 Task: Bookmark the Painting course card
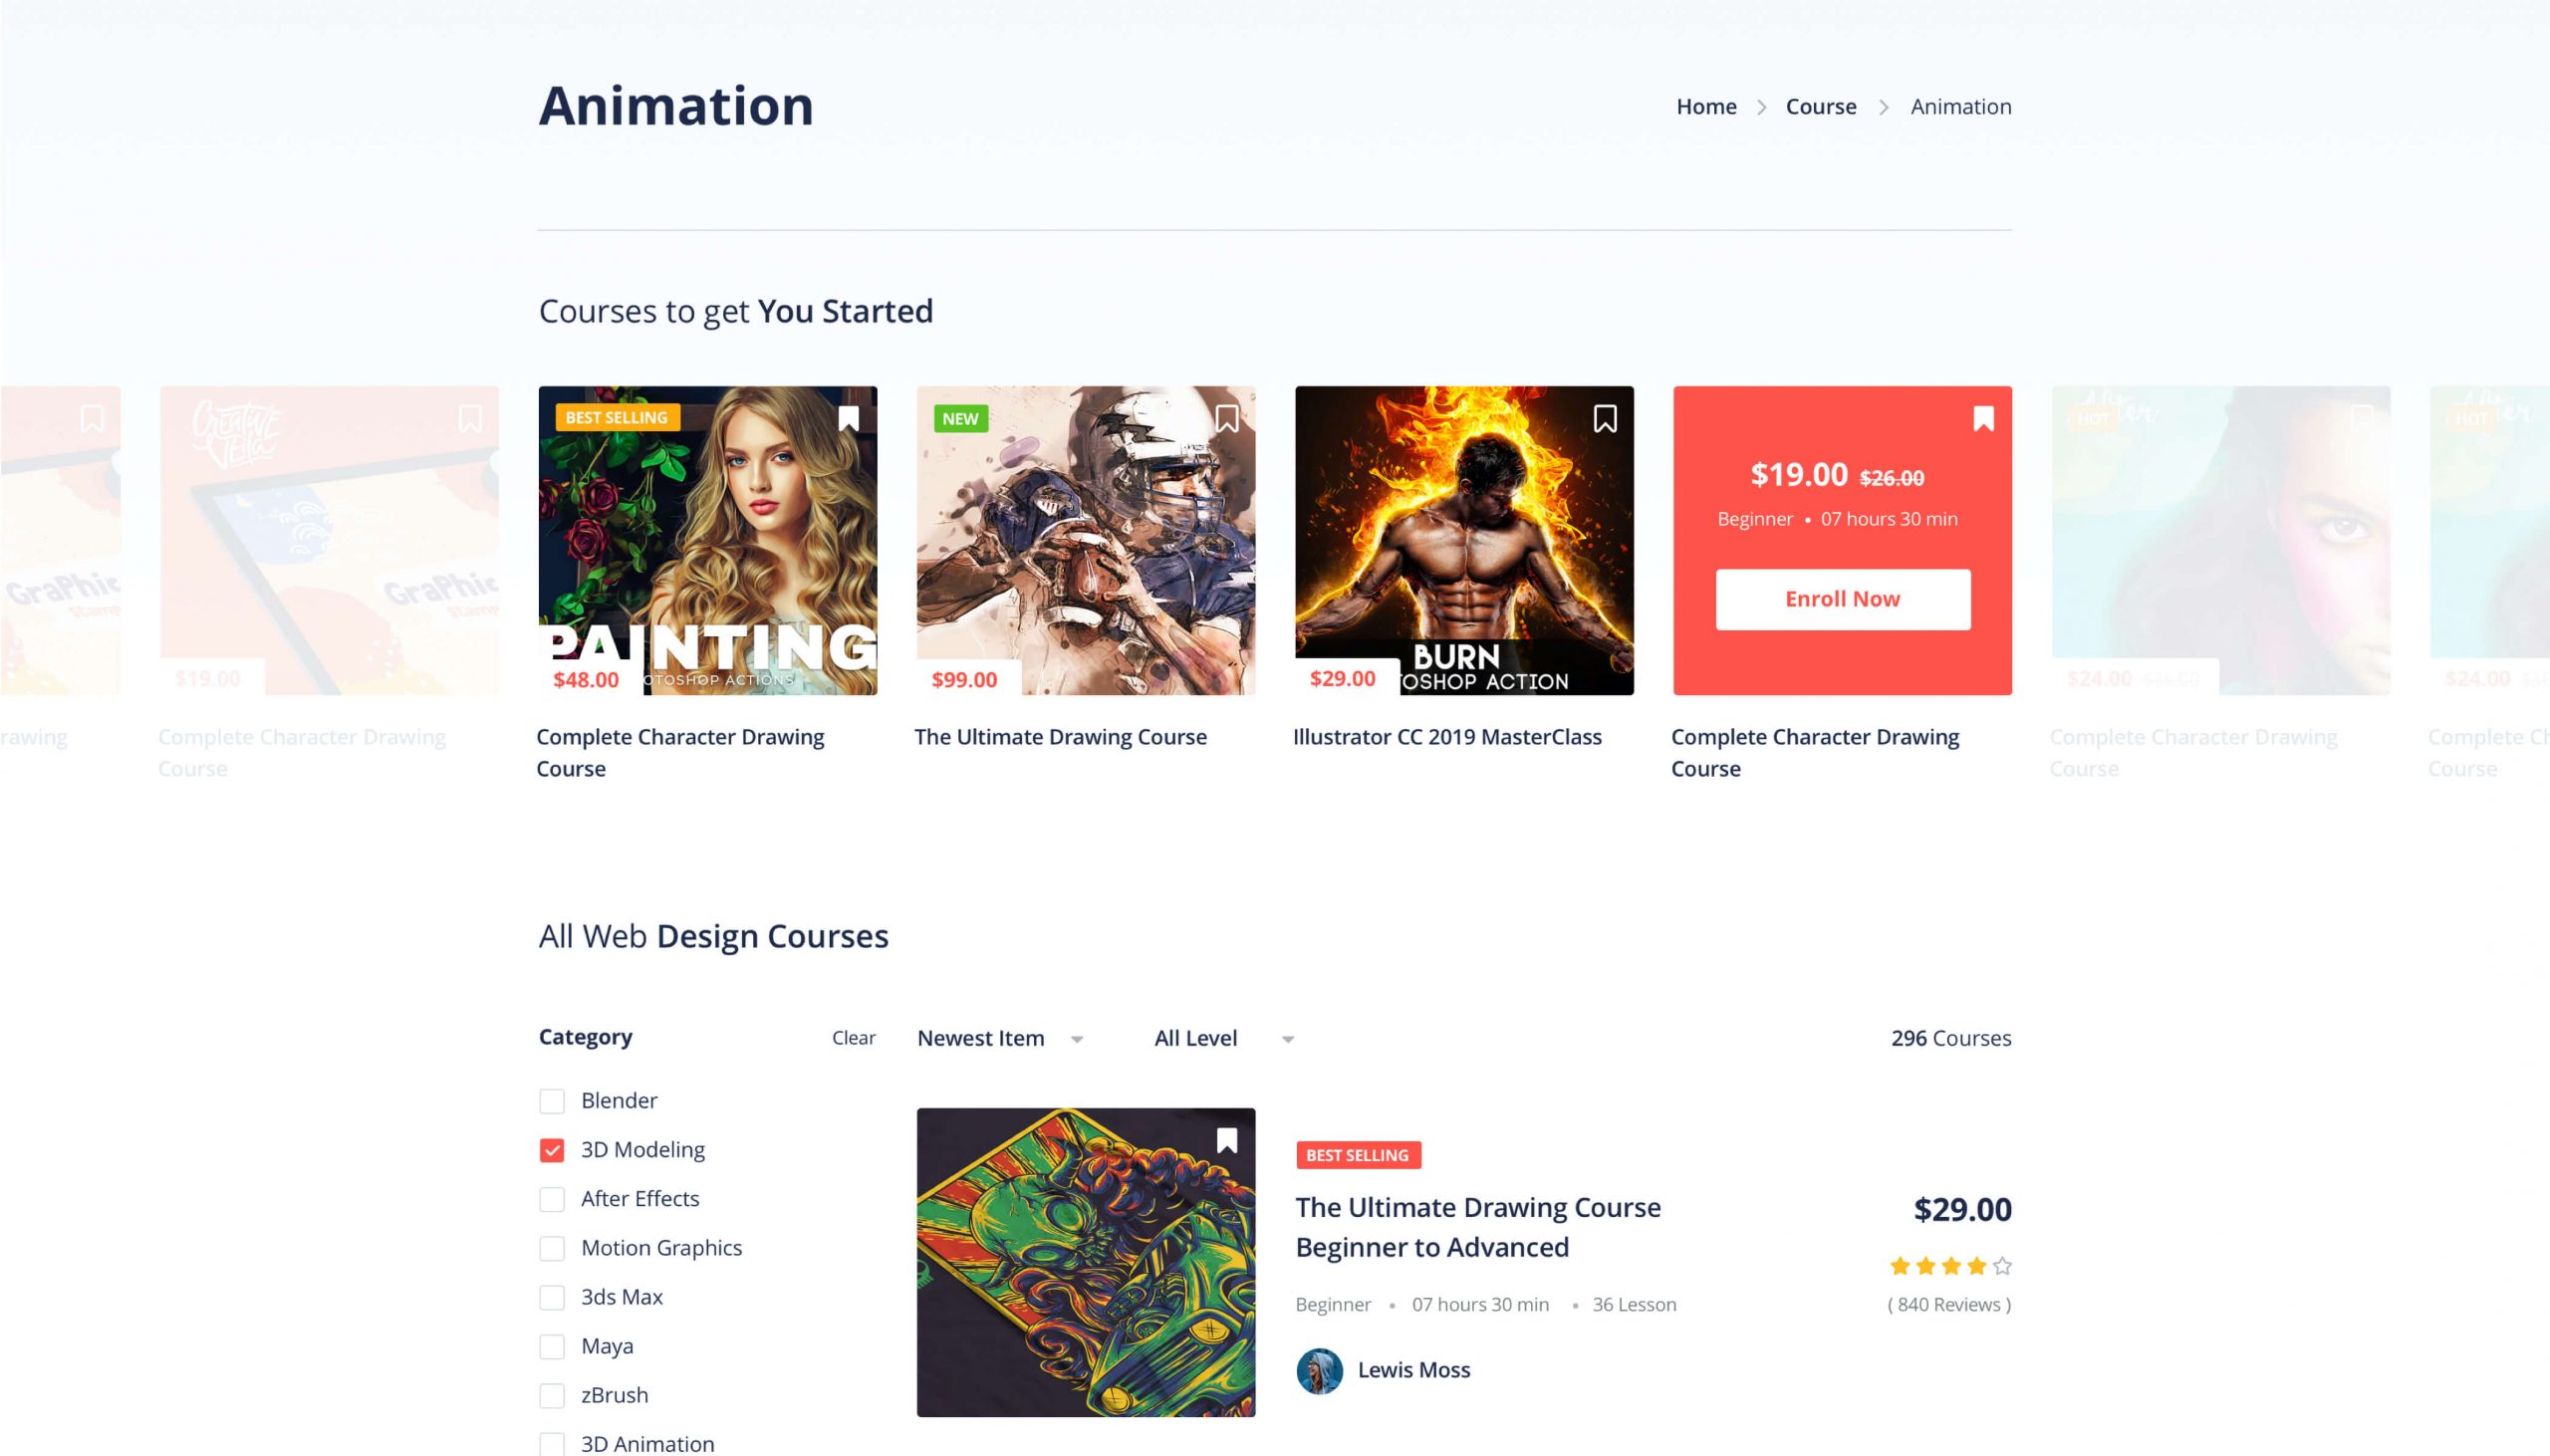click(848, 418)
